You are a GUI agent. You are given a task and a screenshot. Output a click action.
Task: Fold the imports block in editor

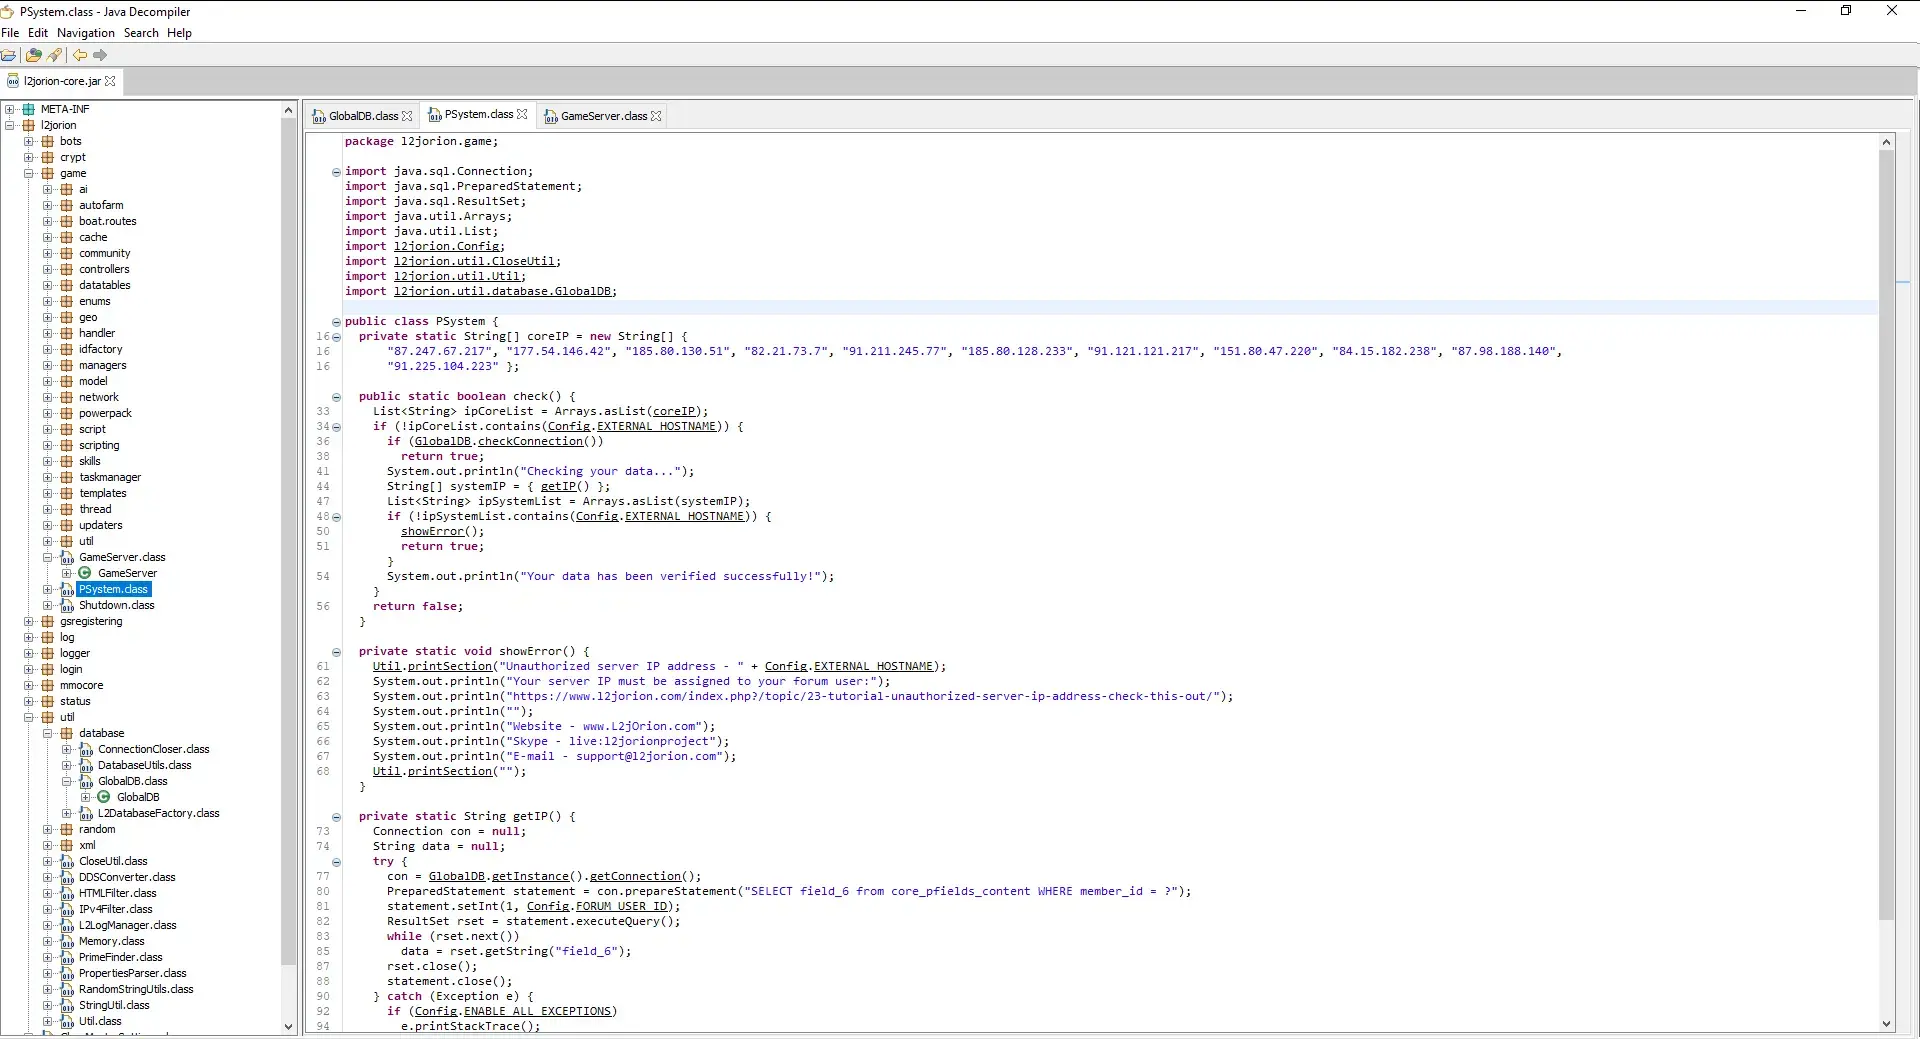point(336,172)
